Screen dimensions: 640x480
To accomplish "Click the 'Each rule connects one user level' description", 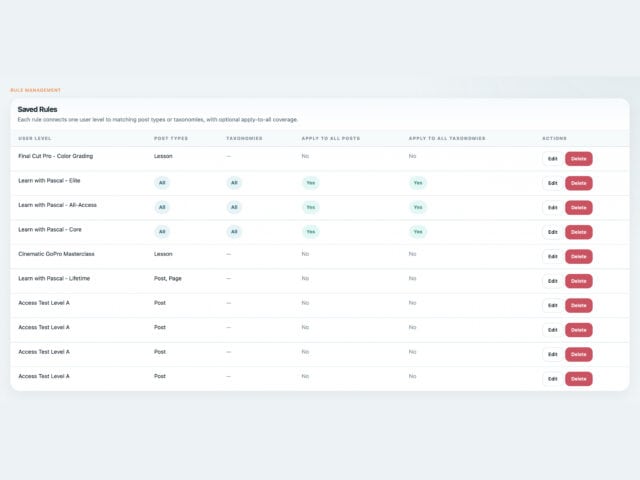I will coord(158,120).
